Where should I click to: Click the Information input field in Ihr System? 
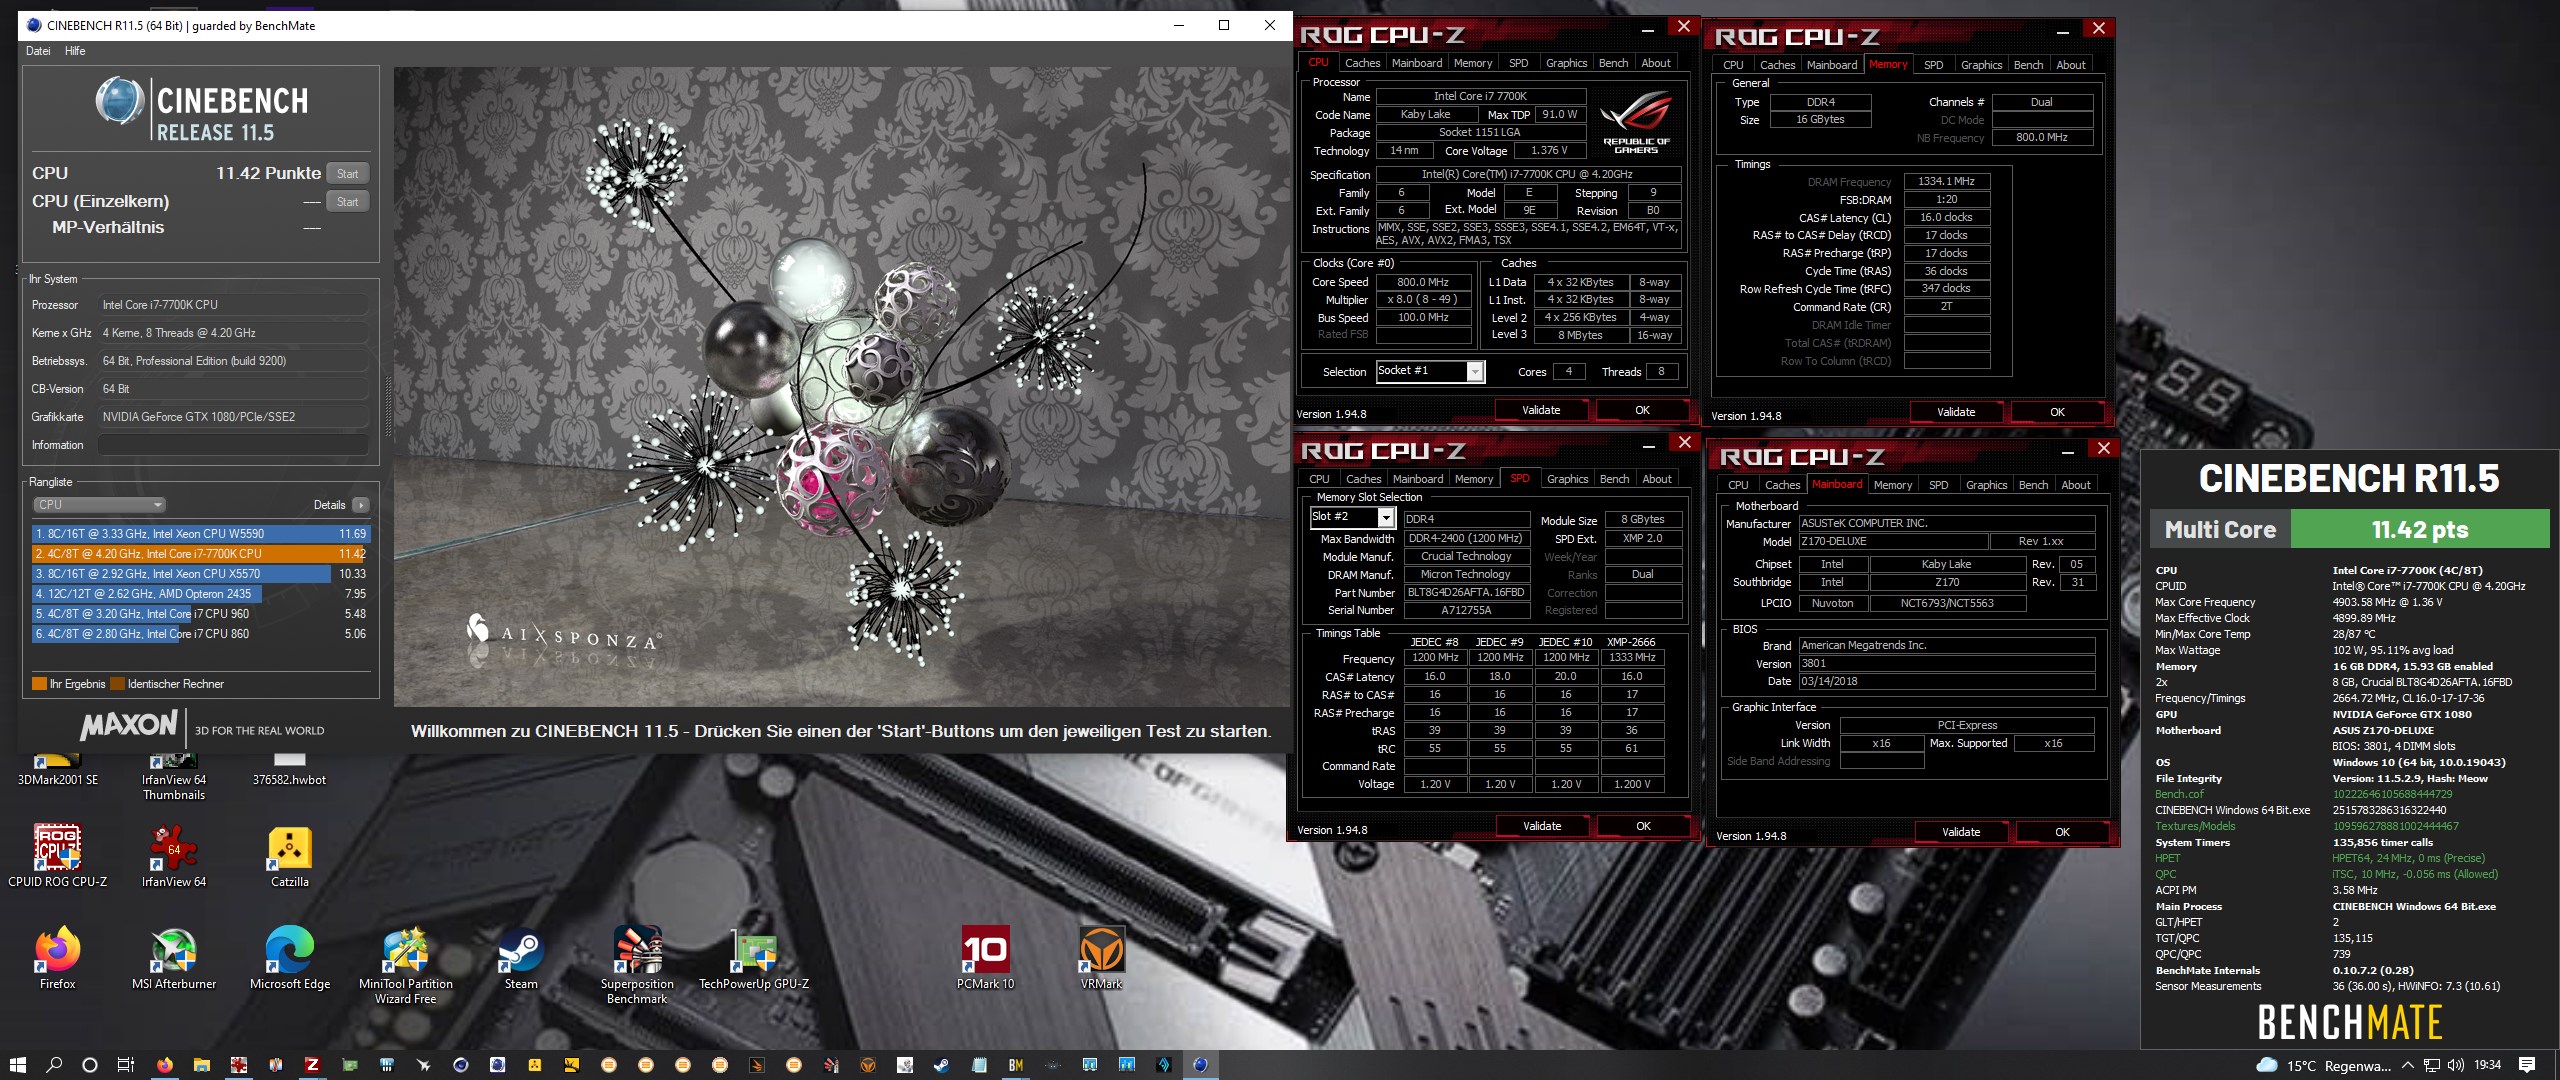tap(232, 445)
